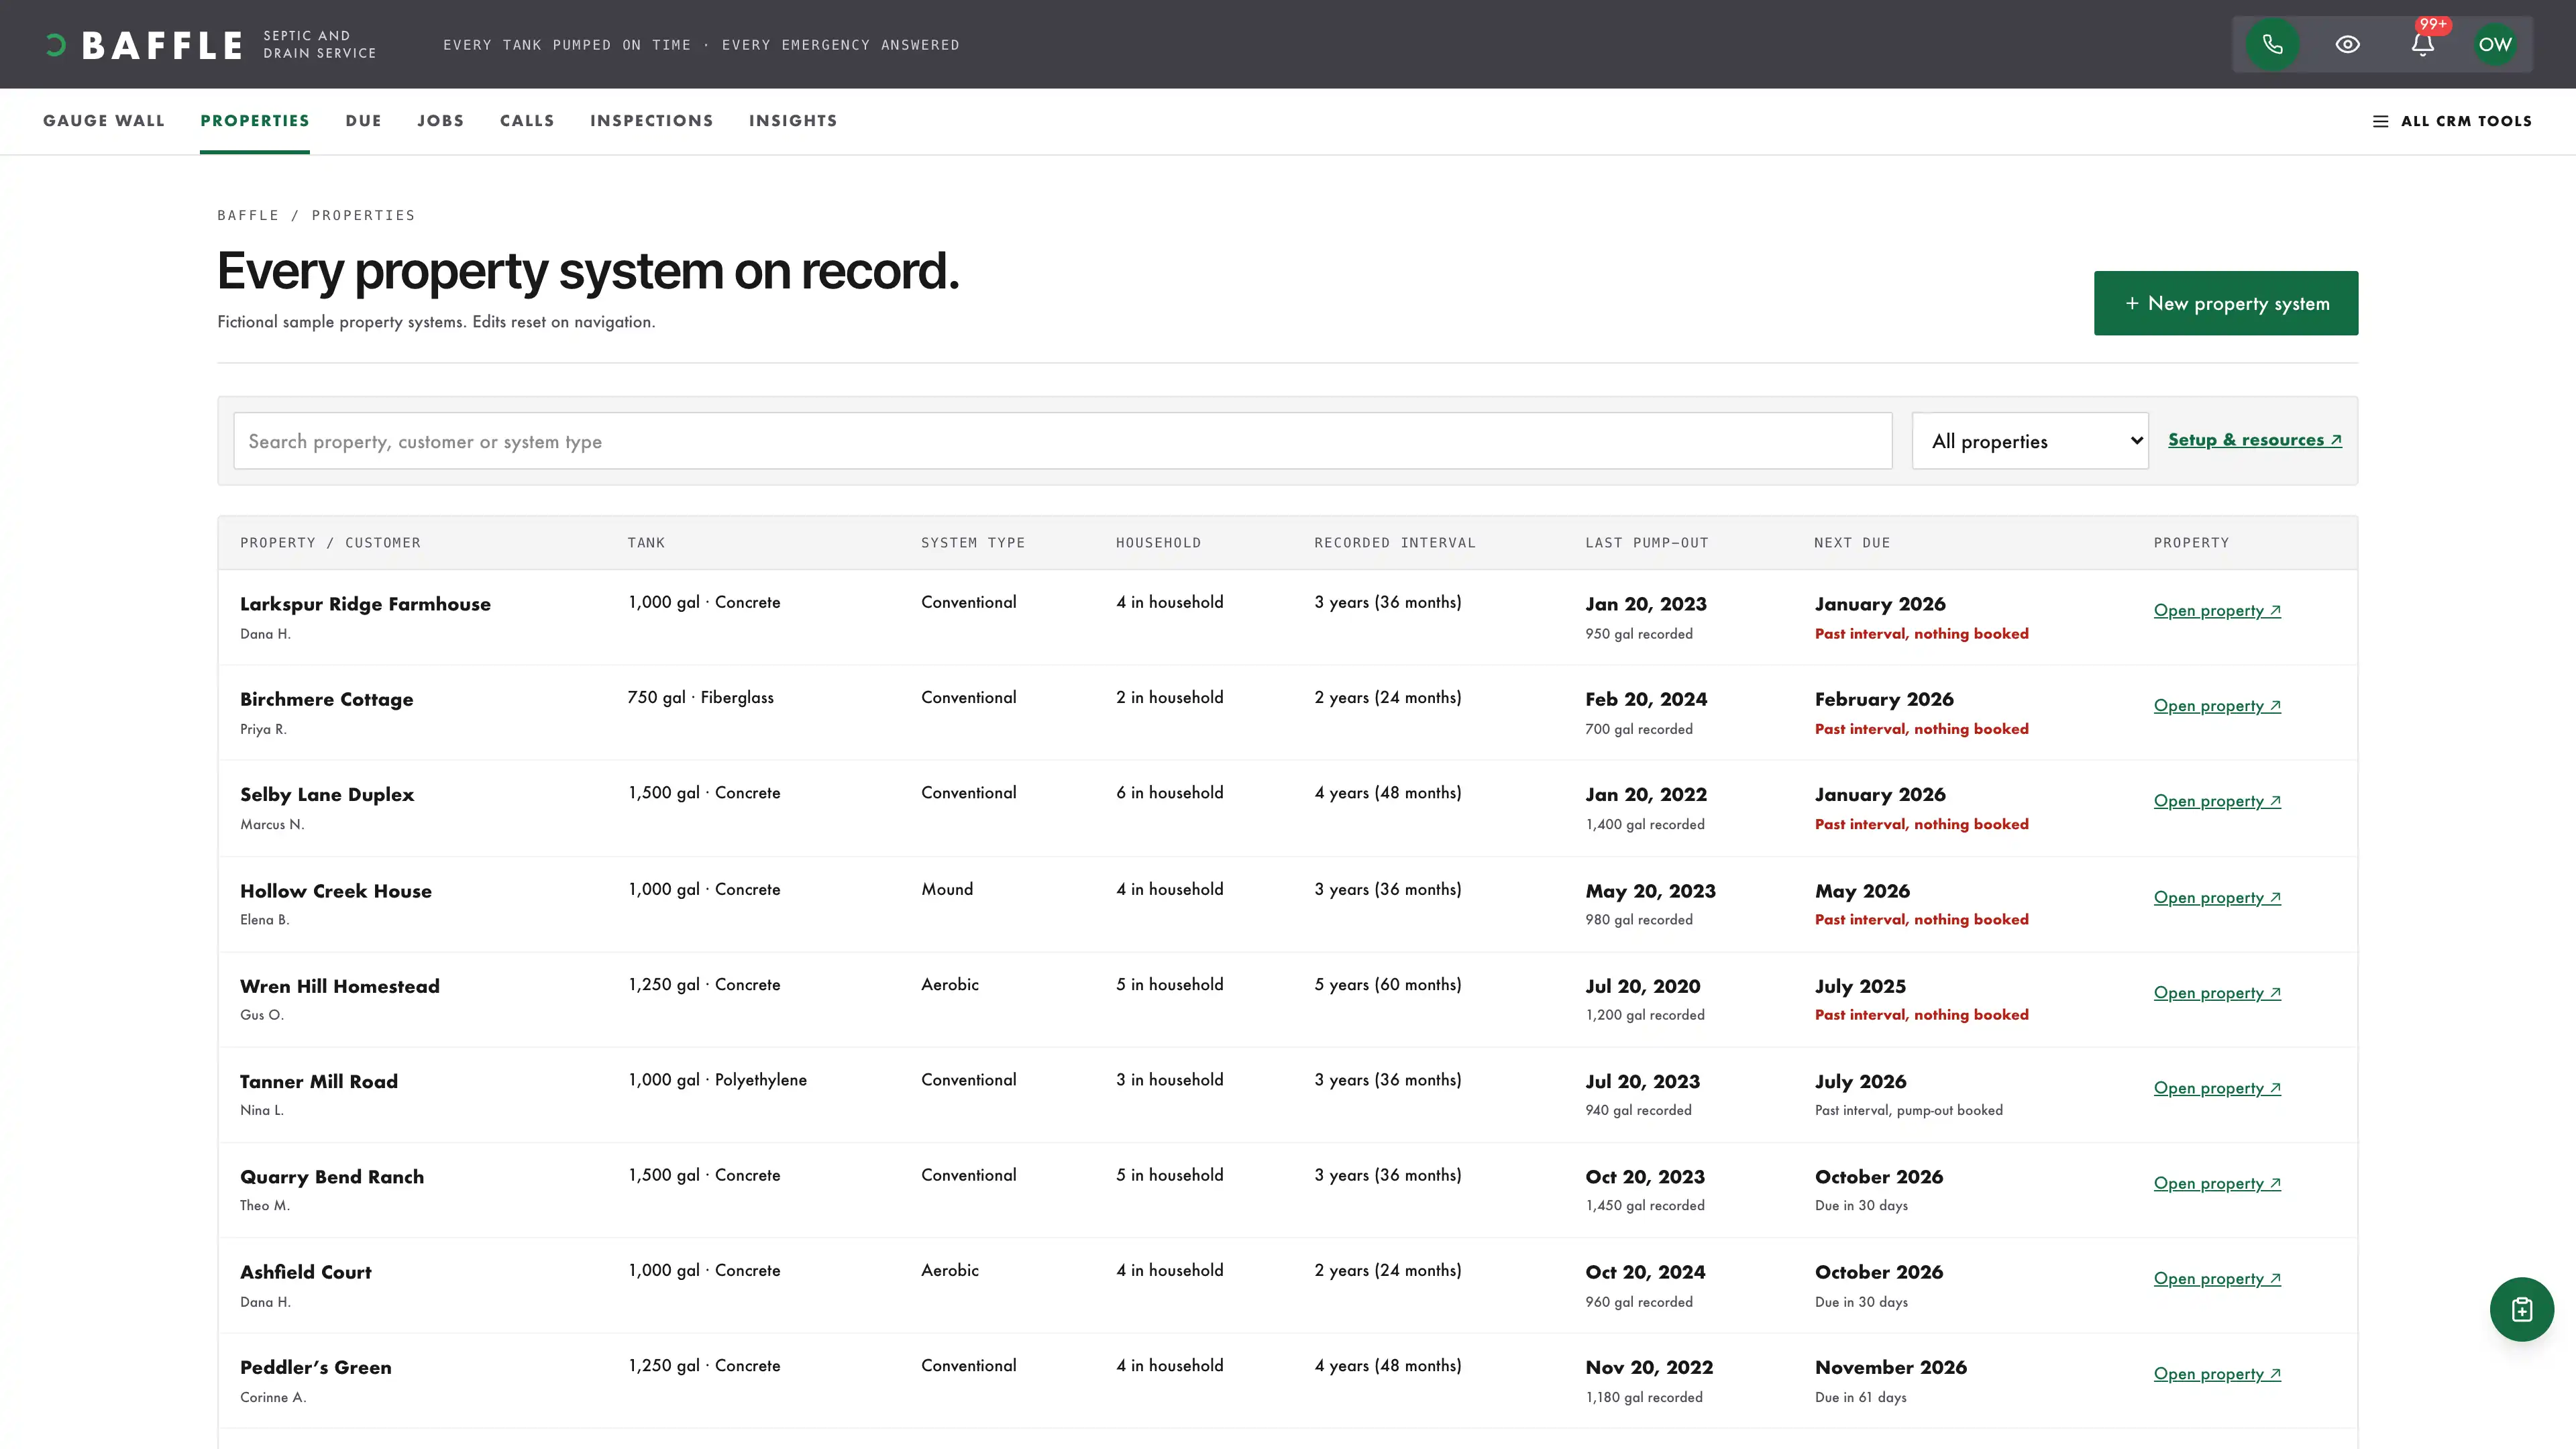Image resolution: width=2576 pixels, height=1449 pixels.
Task: Click the Last Pump-Out column header
Action: pyautogui.click(x=1647, y=543)
